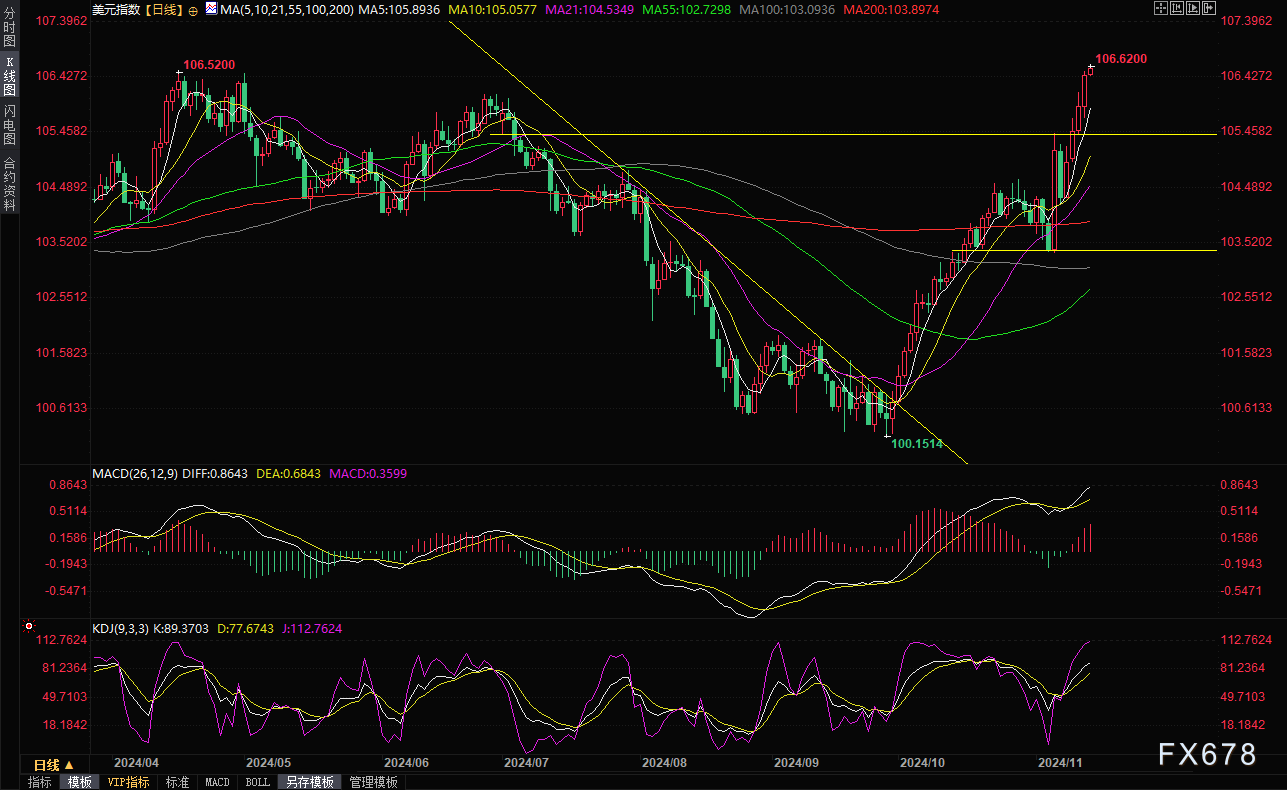
Task: Click the move-right panel arrow icon
Action: pyautogui.click(x=1209, y=8)
